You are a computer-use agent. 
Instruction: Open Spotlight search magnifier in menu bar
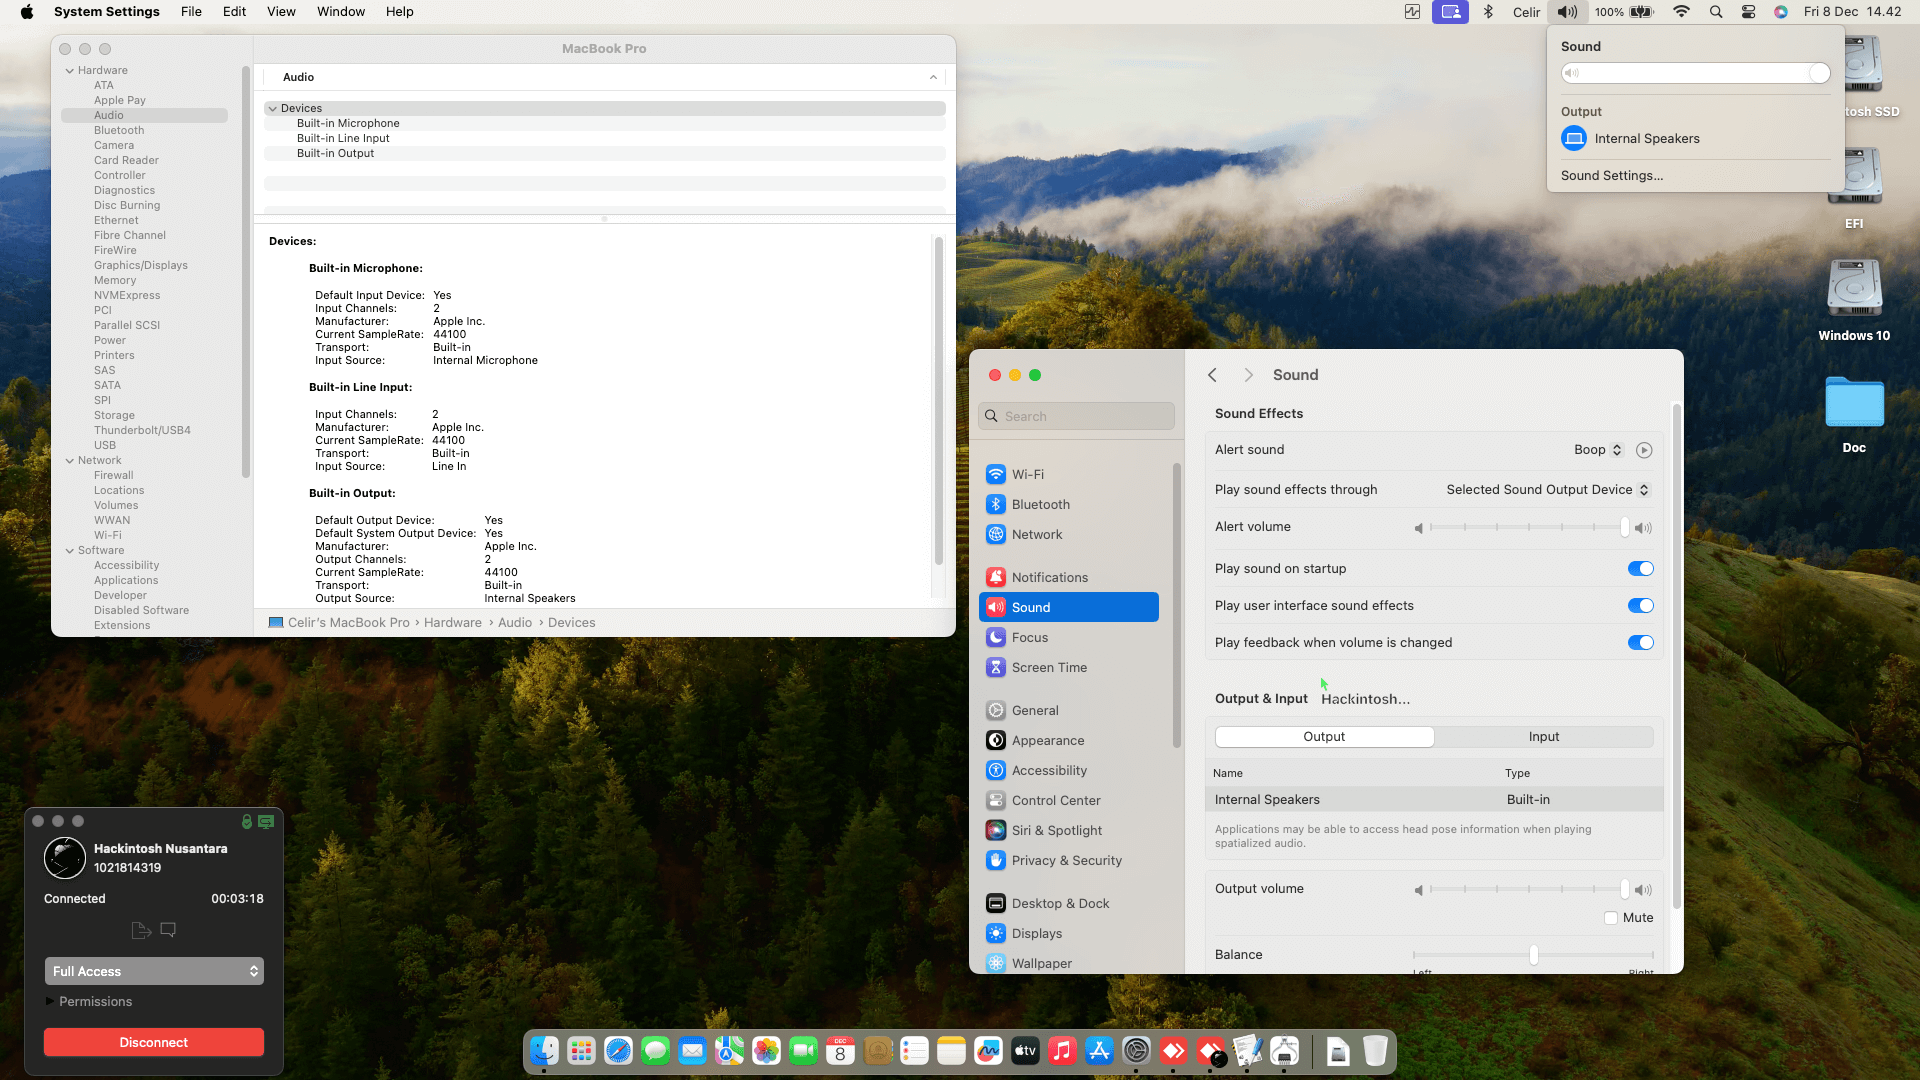click(1716, 12)
